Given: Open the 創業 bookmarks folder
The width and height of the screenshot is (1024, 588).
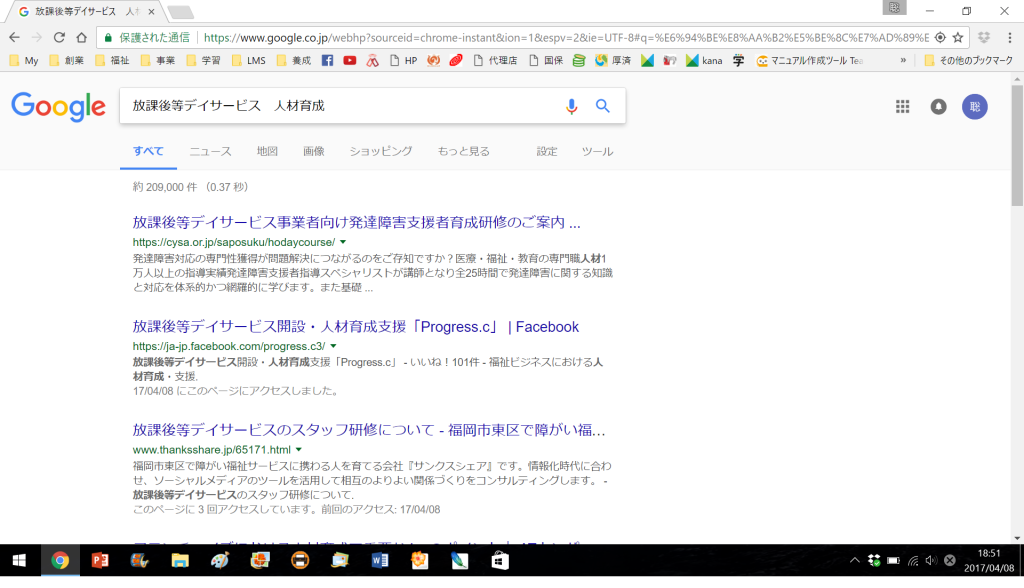Looking at the screenshot, I should coord(67,61).
